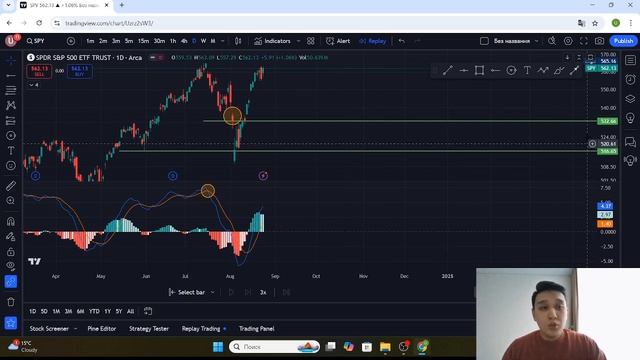Select the 1m timeframe
The image size is (640, 360).
coord(90,41)
